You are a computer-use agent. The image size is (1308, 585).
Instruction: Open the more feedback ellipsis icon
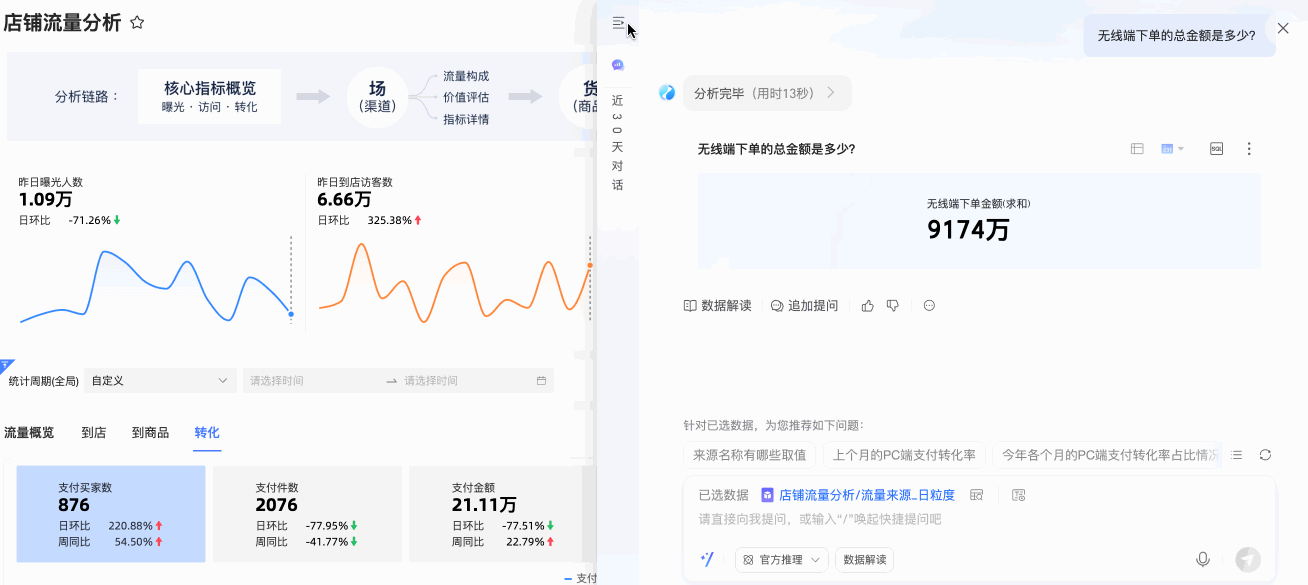(929, 306)
